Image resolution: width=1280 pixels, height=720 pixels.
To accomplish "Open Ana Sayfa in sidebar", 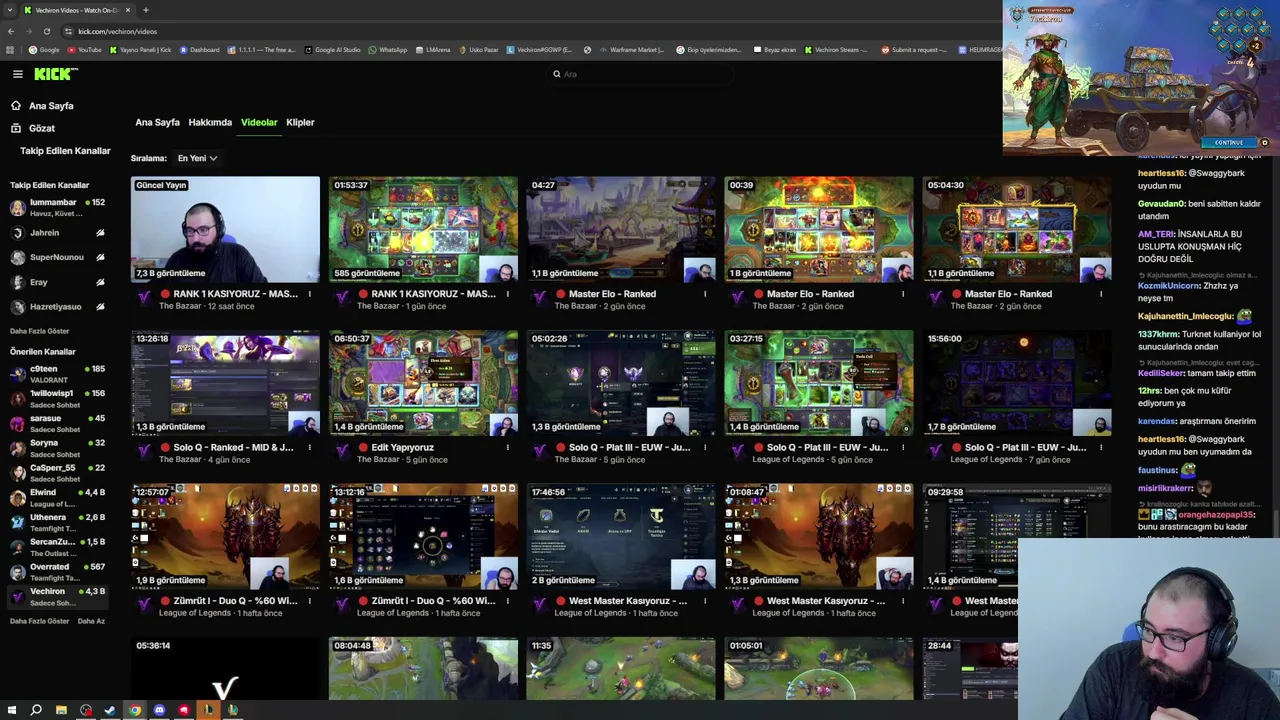I will 51,106.
